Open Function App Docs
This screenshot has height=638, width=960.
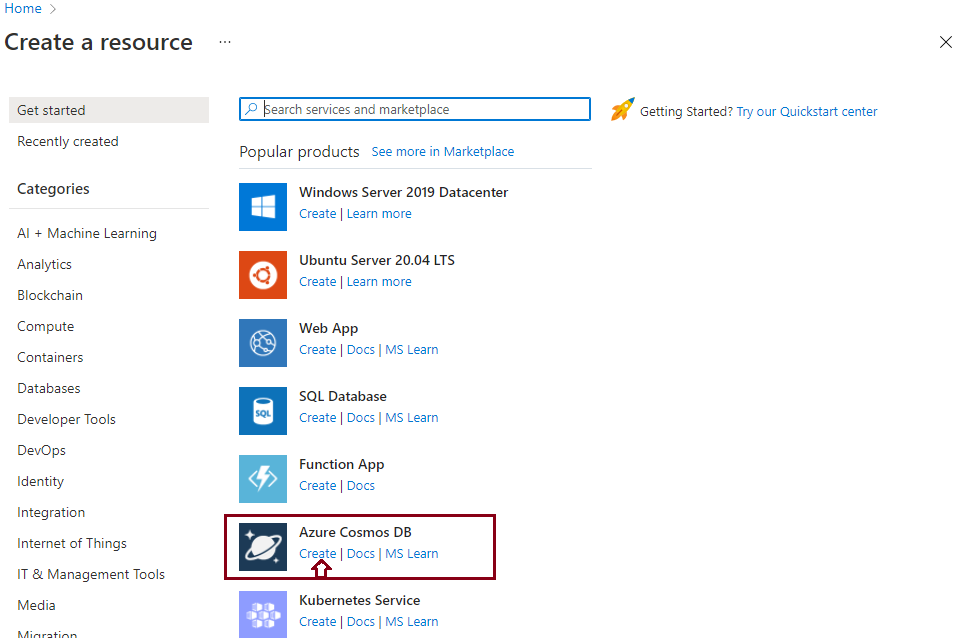click(x=361, y=486)
